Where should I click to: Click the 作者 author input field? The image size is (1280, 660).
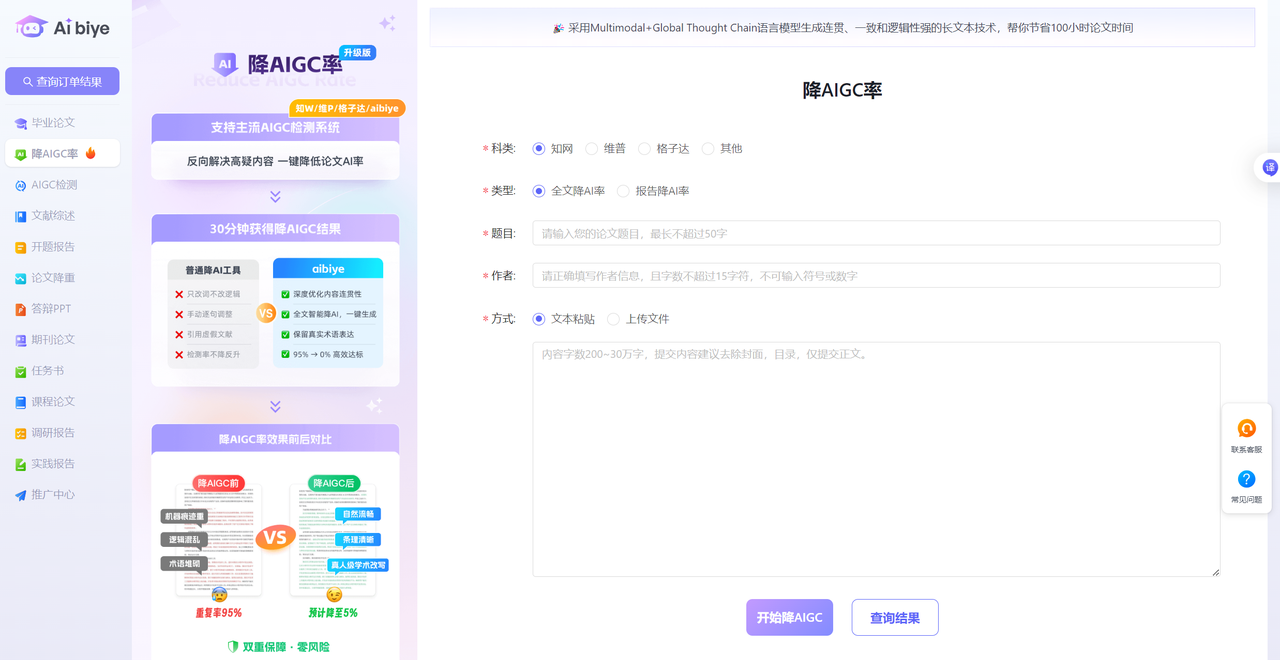tap(876, 275)
